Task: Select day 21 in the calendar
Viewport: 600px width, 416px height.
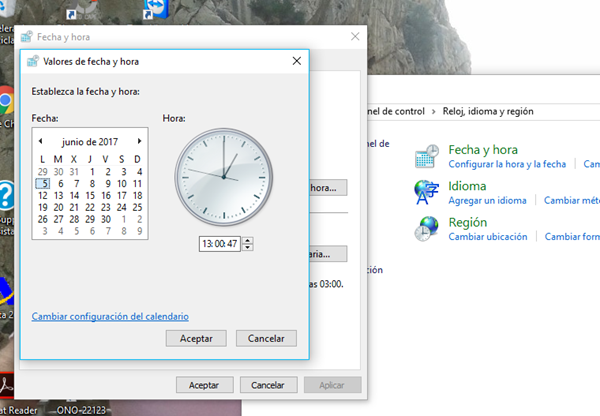Action: [x=74, y=207]
